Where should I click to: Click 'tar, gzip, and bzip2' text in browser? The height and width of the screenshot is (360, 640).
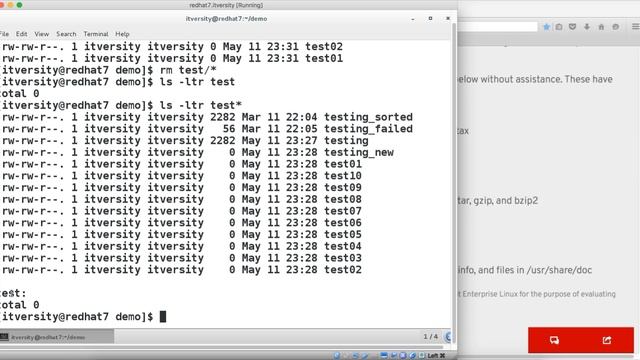point(498,201)
